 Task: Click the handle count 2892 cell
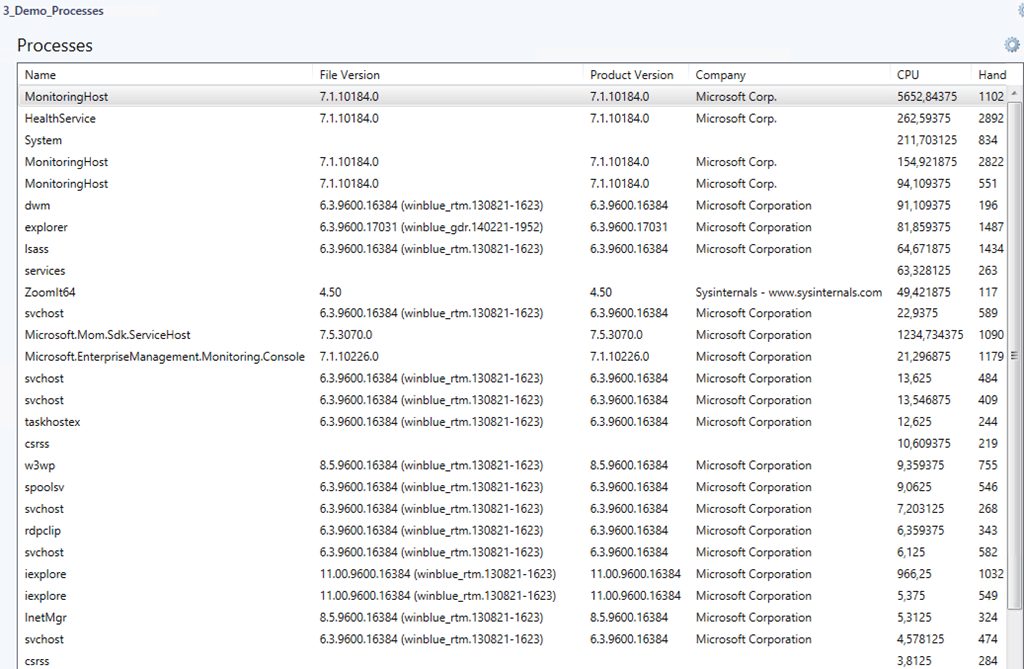[x=991, y=118]
